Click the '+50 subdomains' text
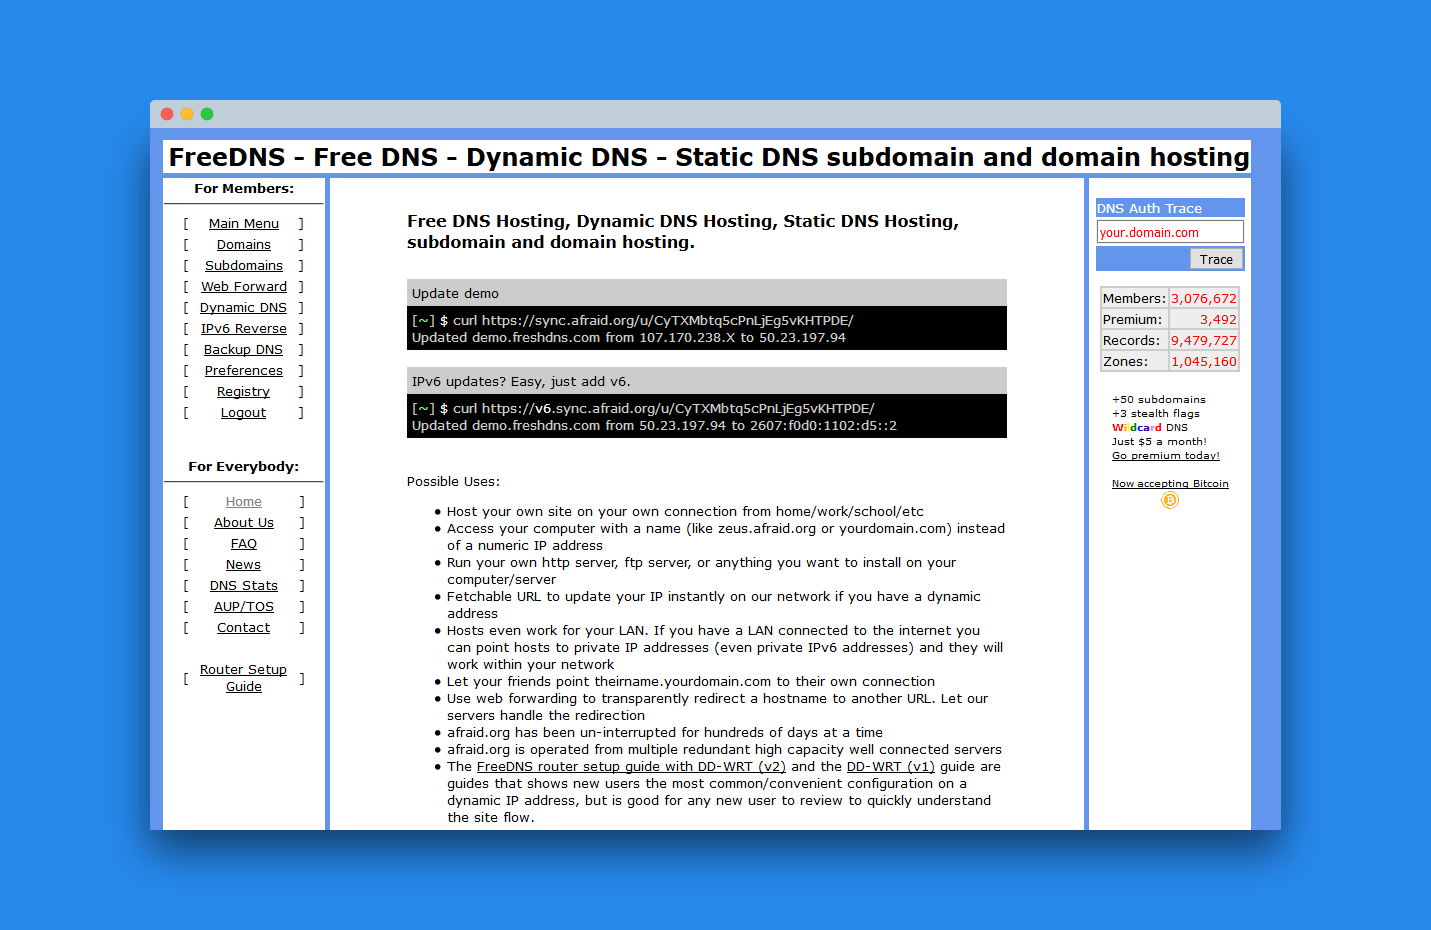Image resolution: width=1431 pixels, height=930 pixels. (1159, 400)
